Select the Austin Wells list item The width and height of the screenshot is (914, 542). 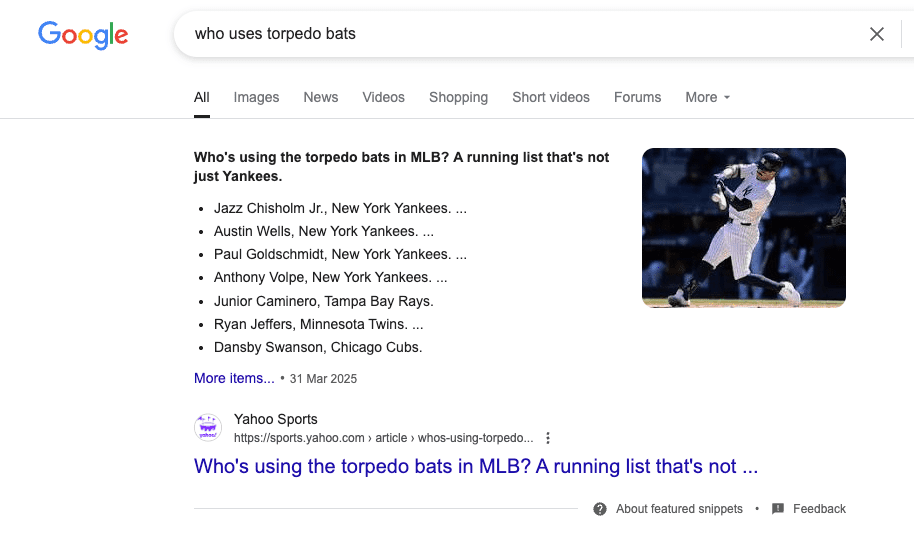tap(324, 231)
